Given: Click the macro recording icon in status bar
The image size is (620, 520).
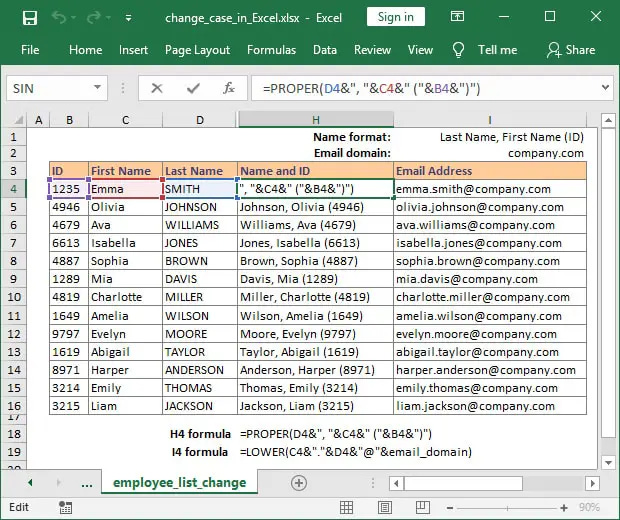Looking at the screenshot, I should (65, 507).
